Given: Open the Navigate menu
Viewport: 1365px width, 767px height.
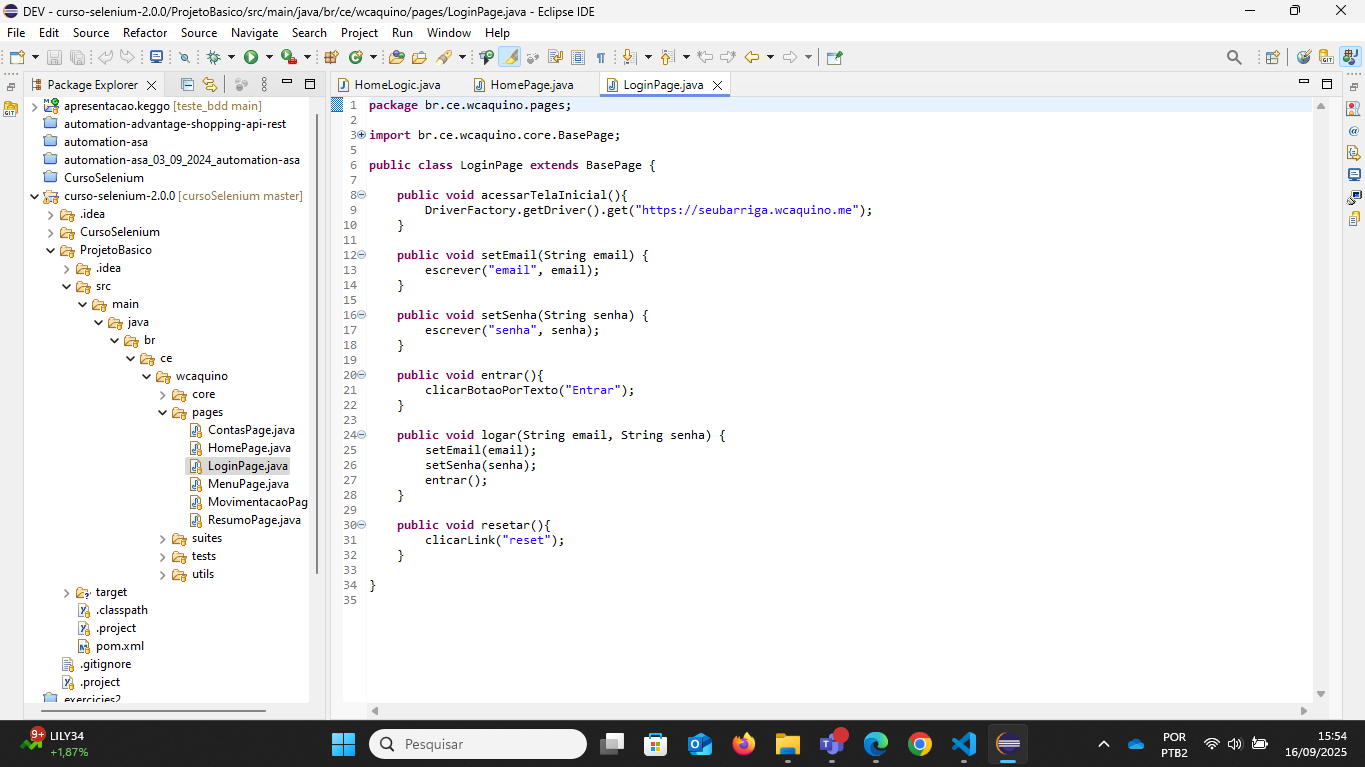Looking at the screenshot, I should tap(254, 33).
